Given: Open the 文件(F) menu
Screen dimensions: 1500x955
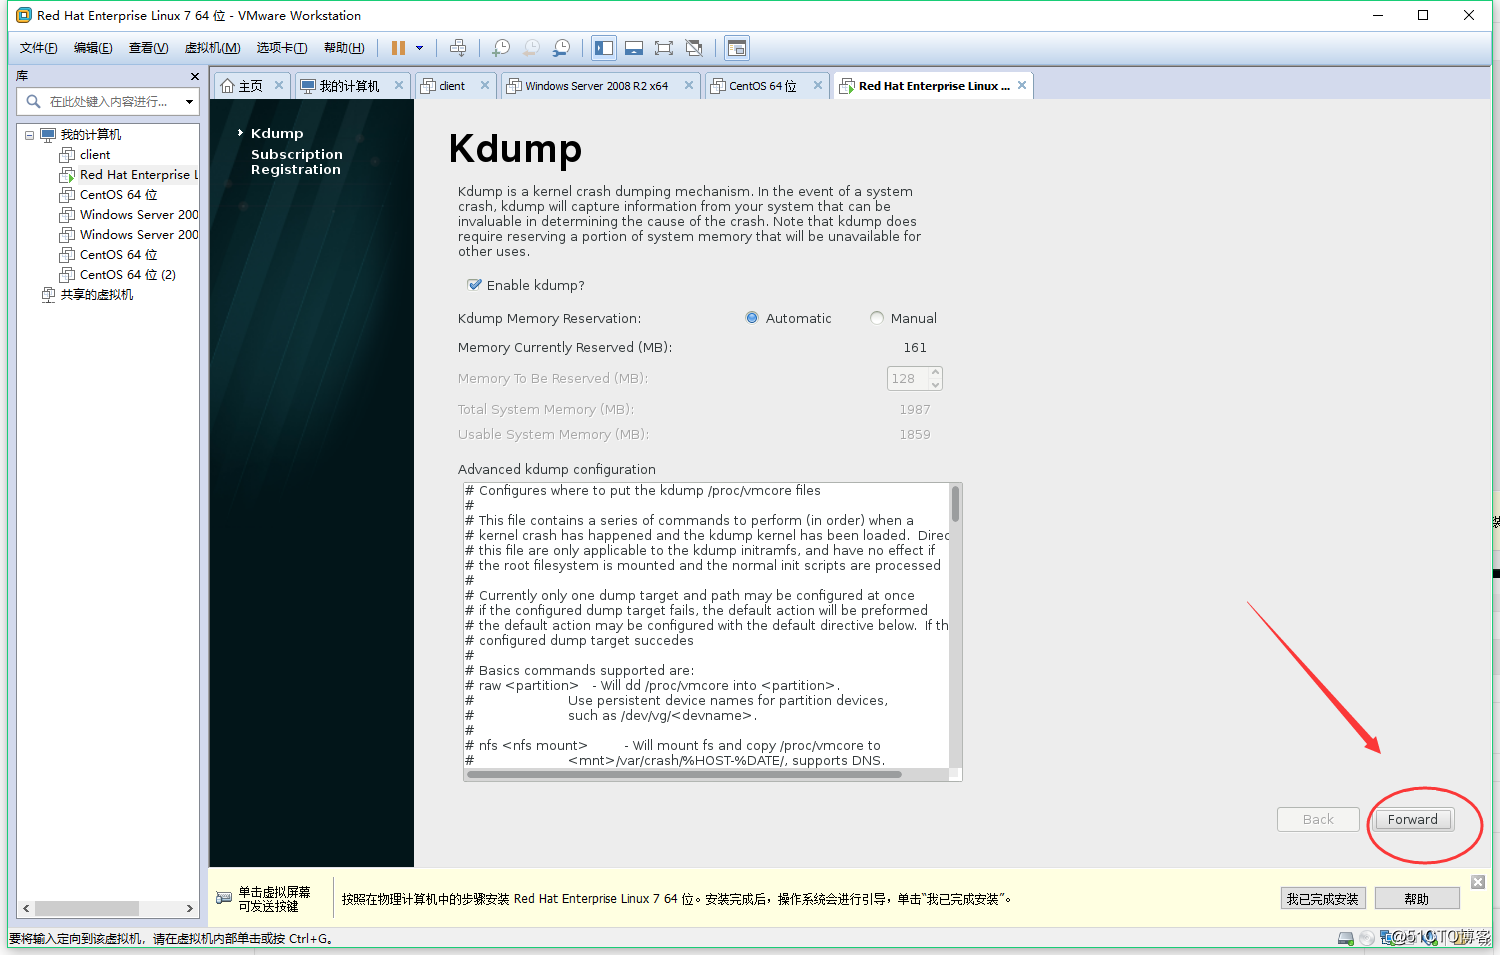Looking at the screenshot, I should click(39, 48).
